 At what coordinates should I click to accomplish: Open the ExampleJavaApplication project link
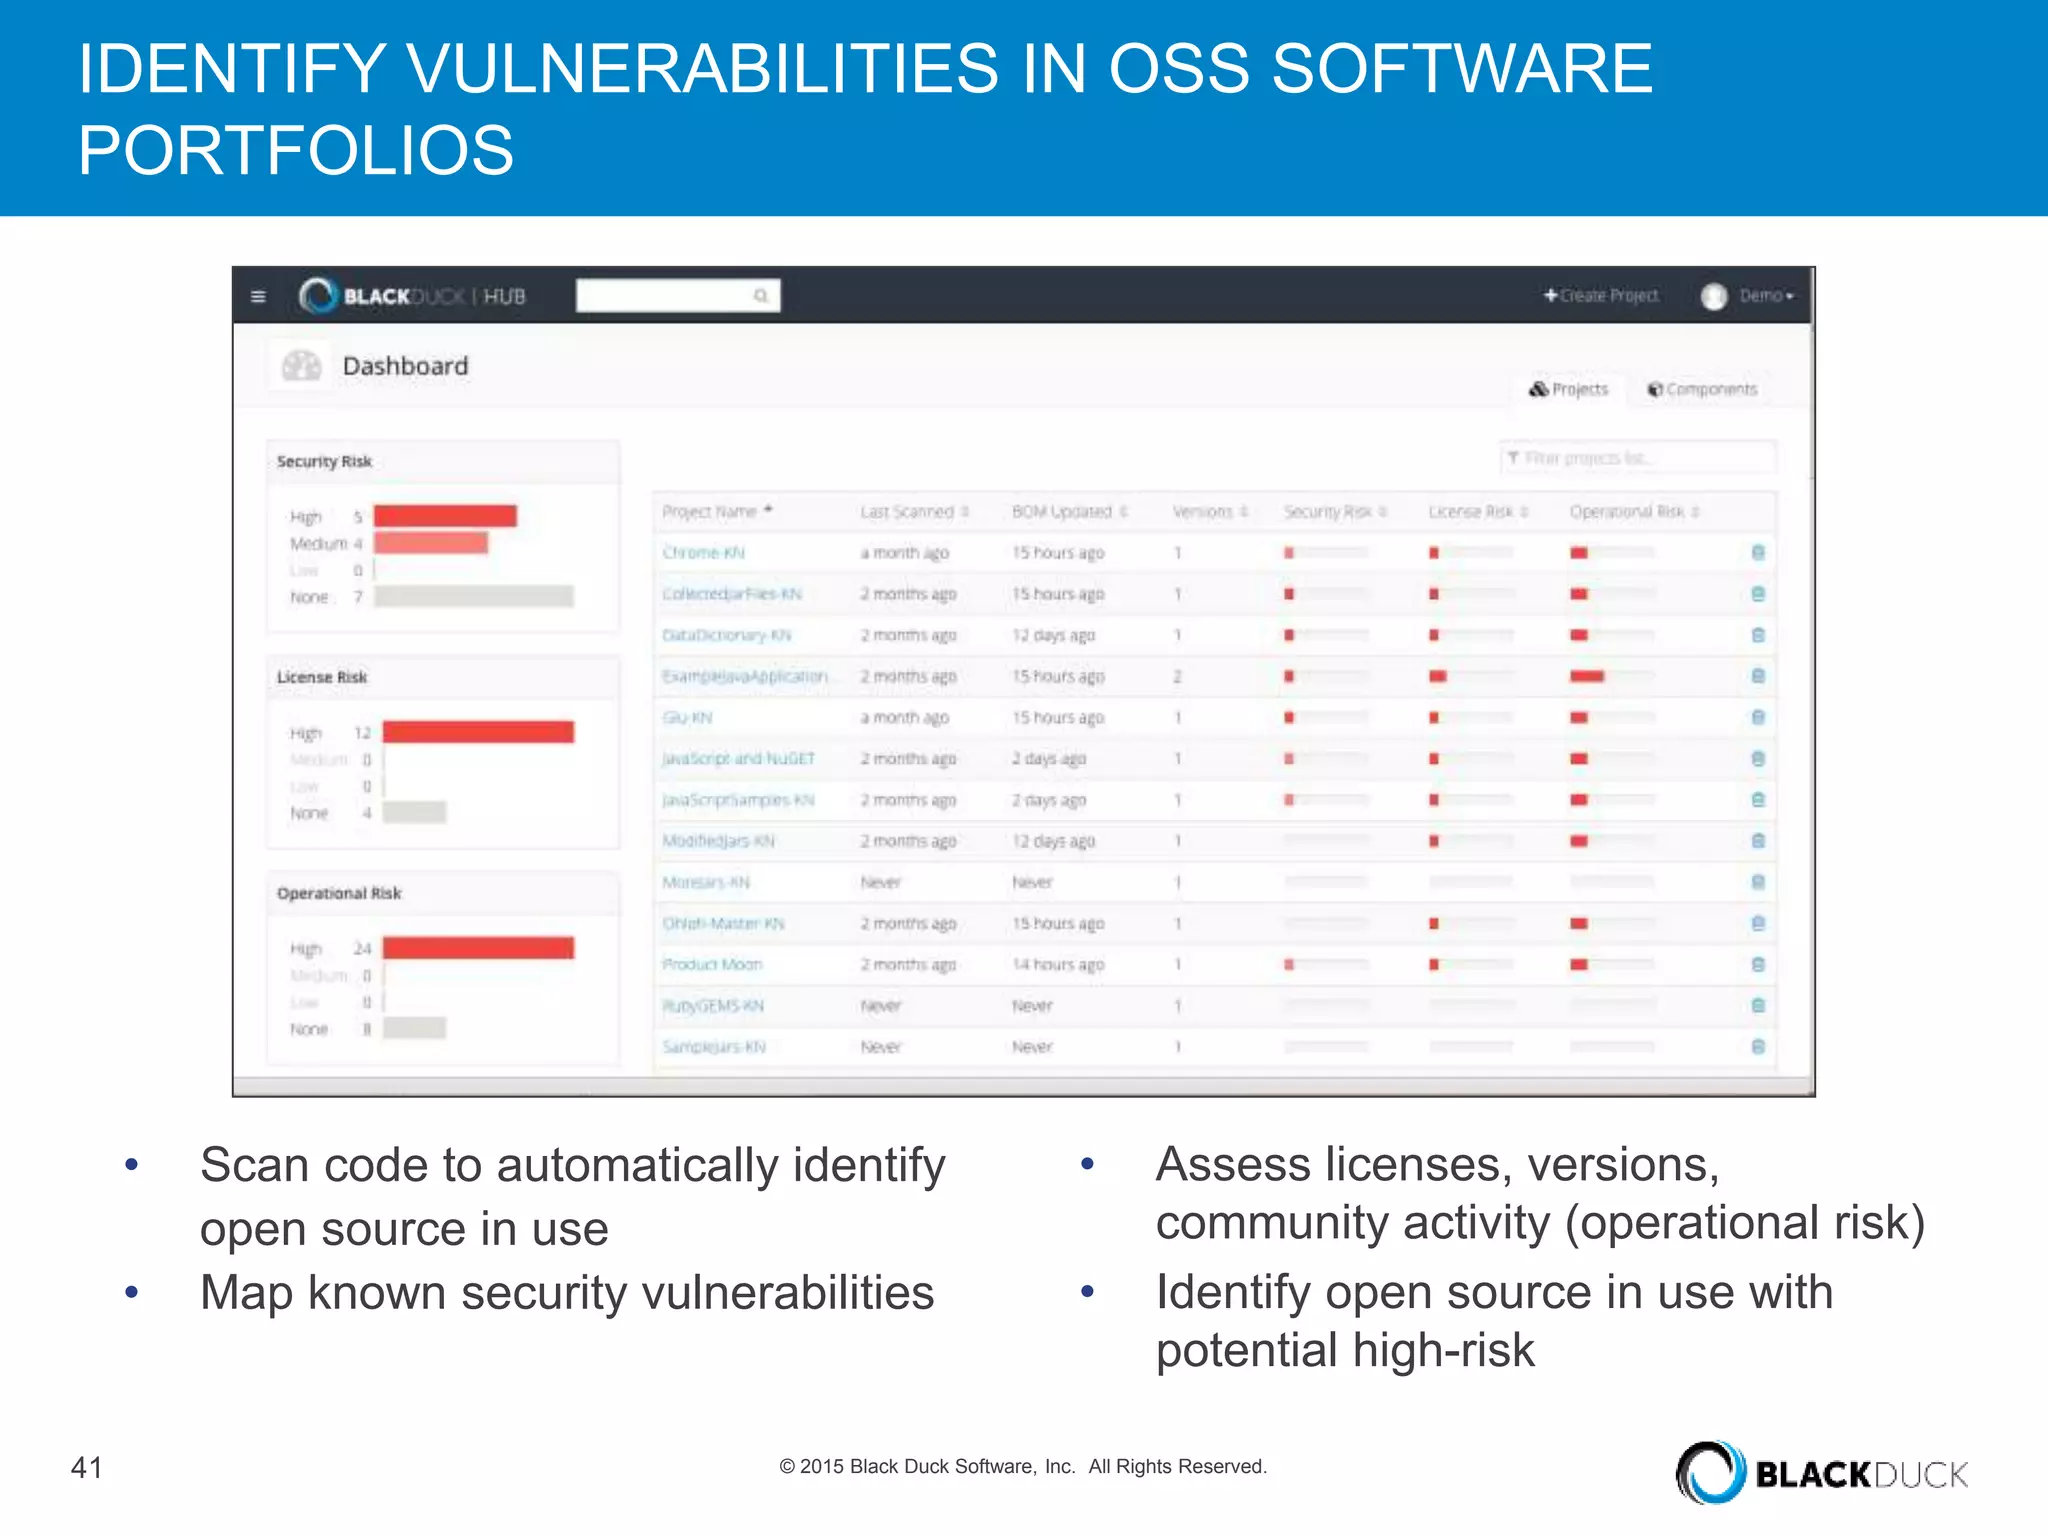(745, 676)
